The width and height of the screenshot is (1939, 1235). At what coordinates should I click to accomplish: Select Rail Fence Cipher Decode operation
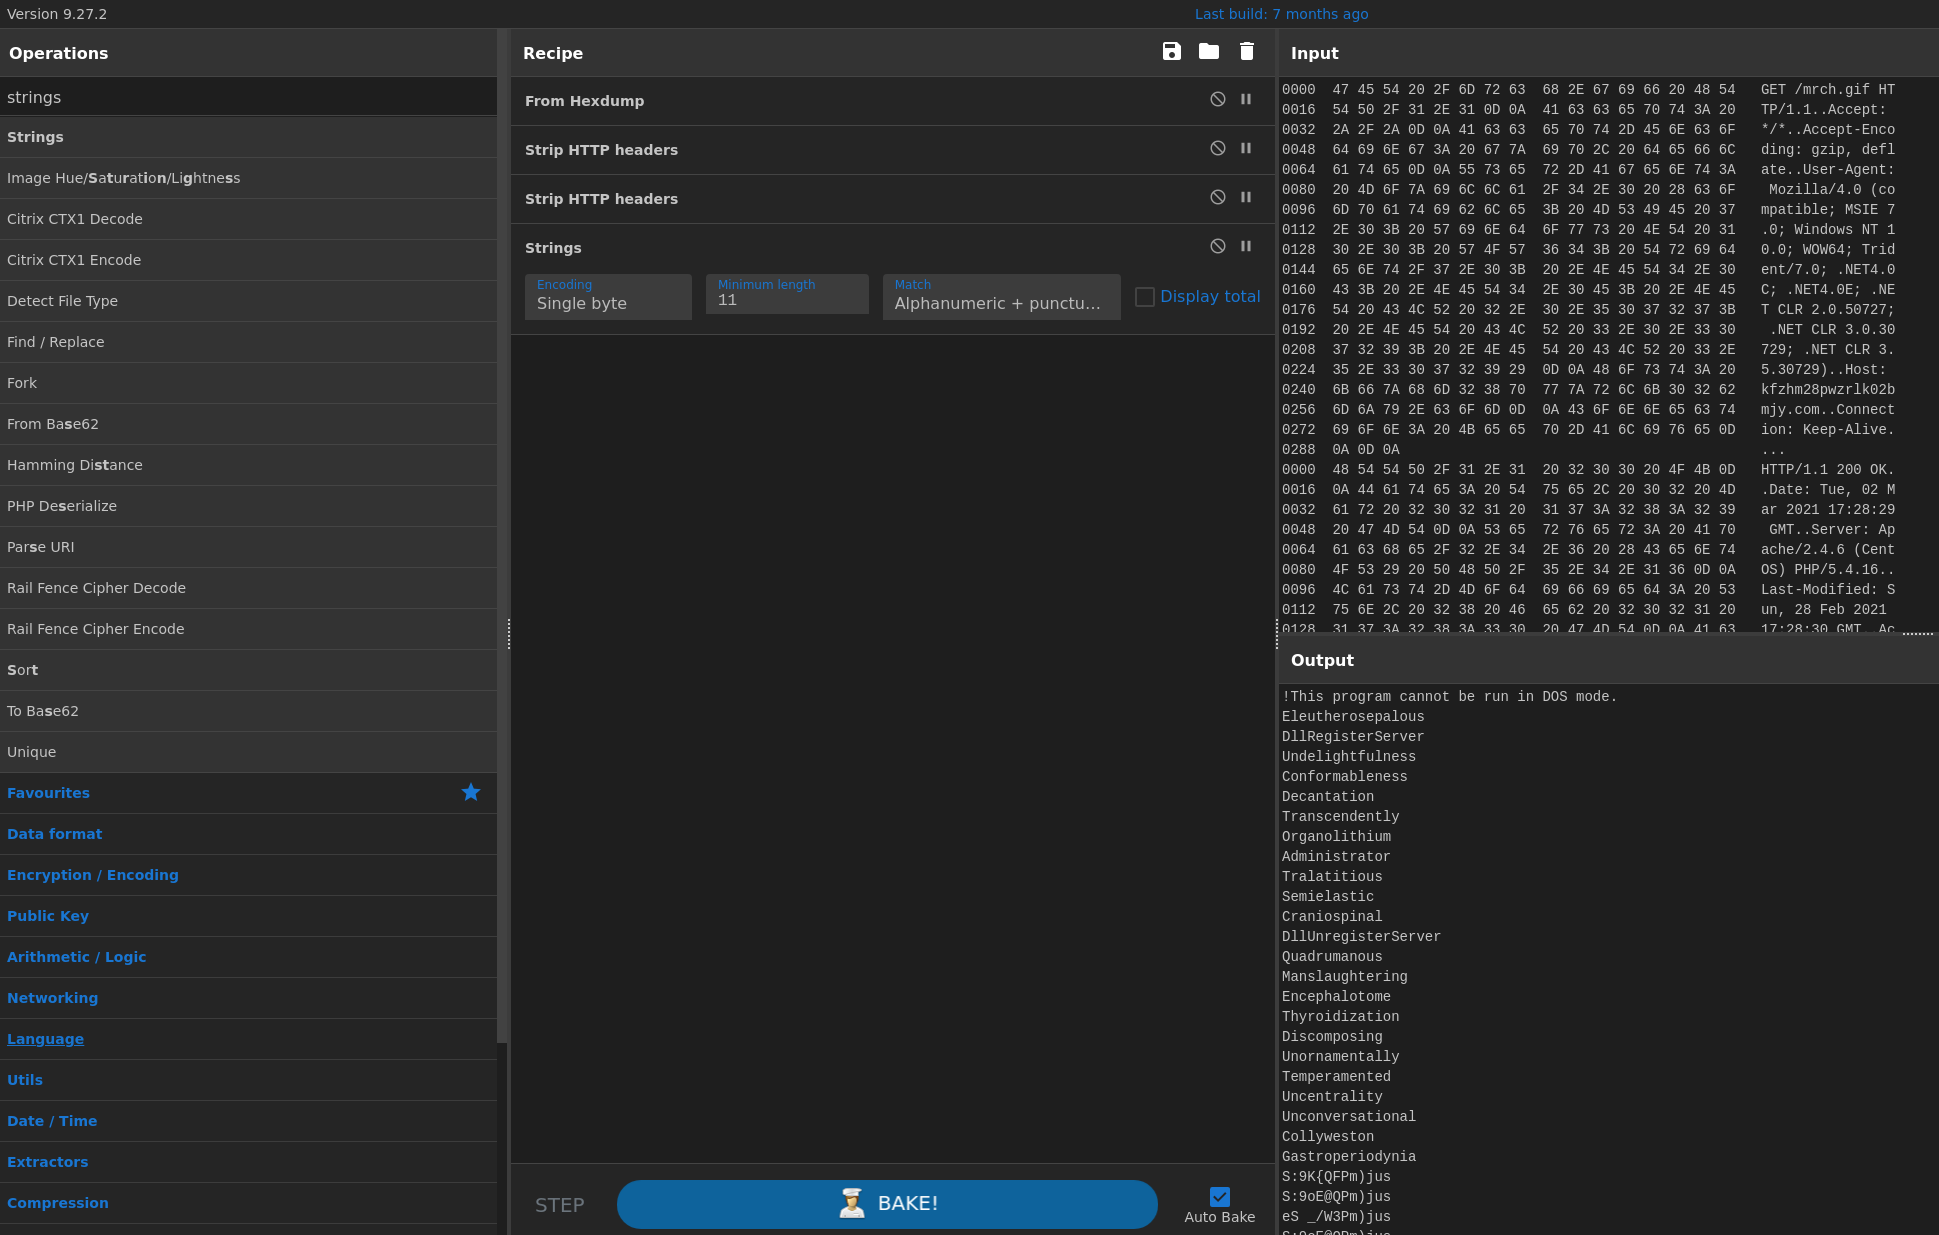(x=248, y=588)
